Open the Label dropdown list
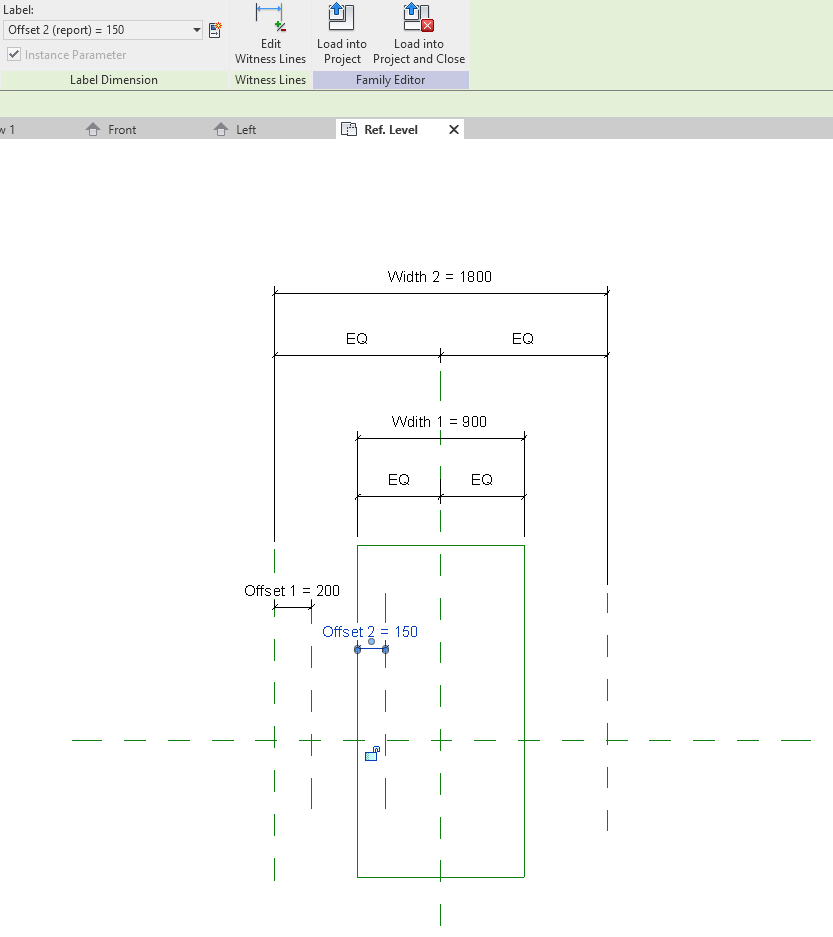This screenshot has height=937, width=833. click(194, 30)
